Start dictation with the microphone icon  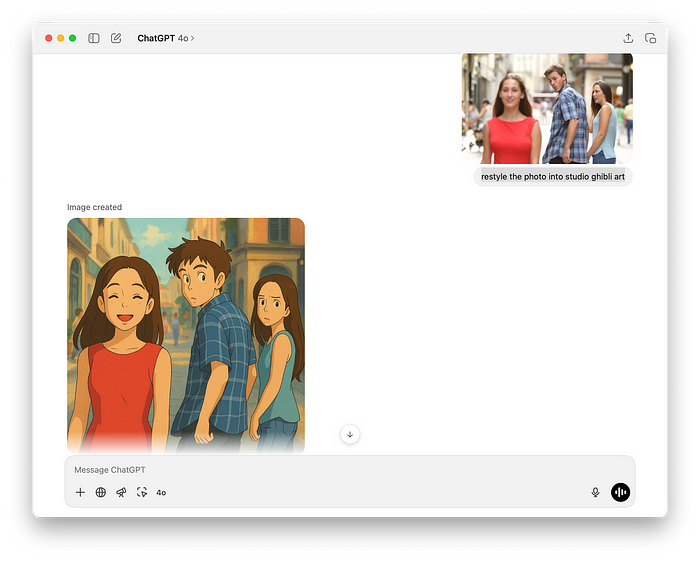[595, 492]
